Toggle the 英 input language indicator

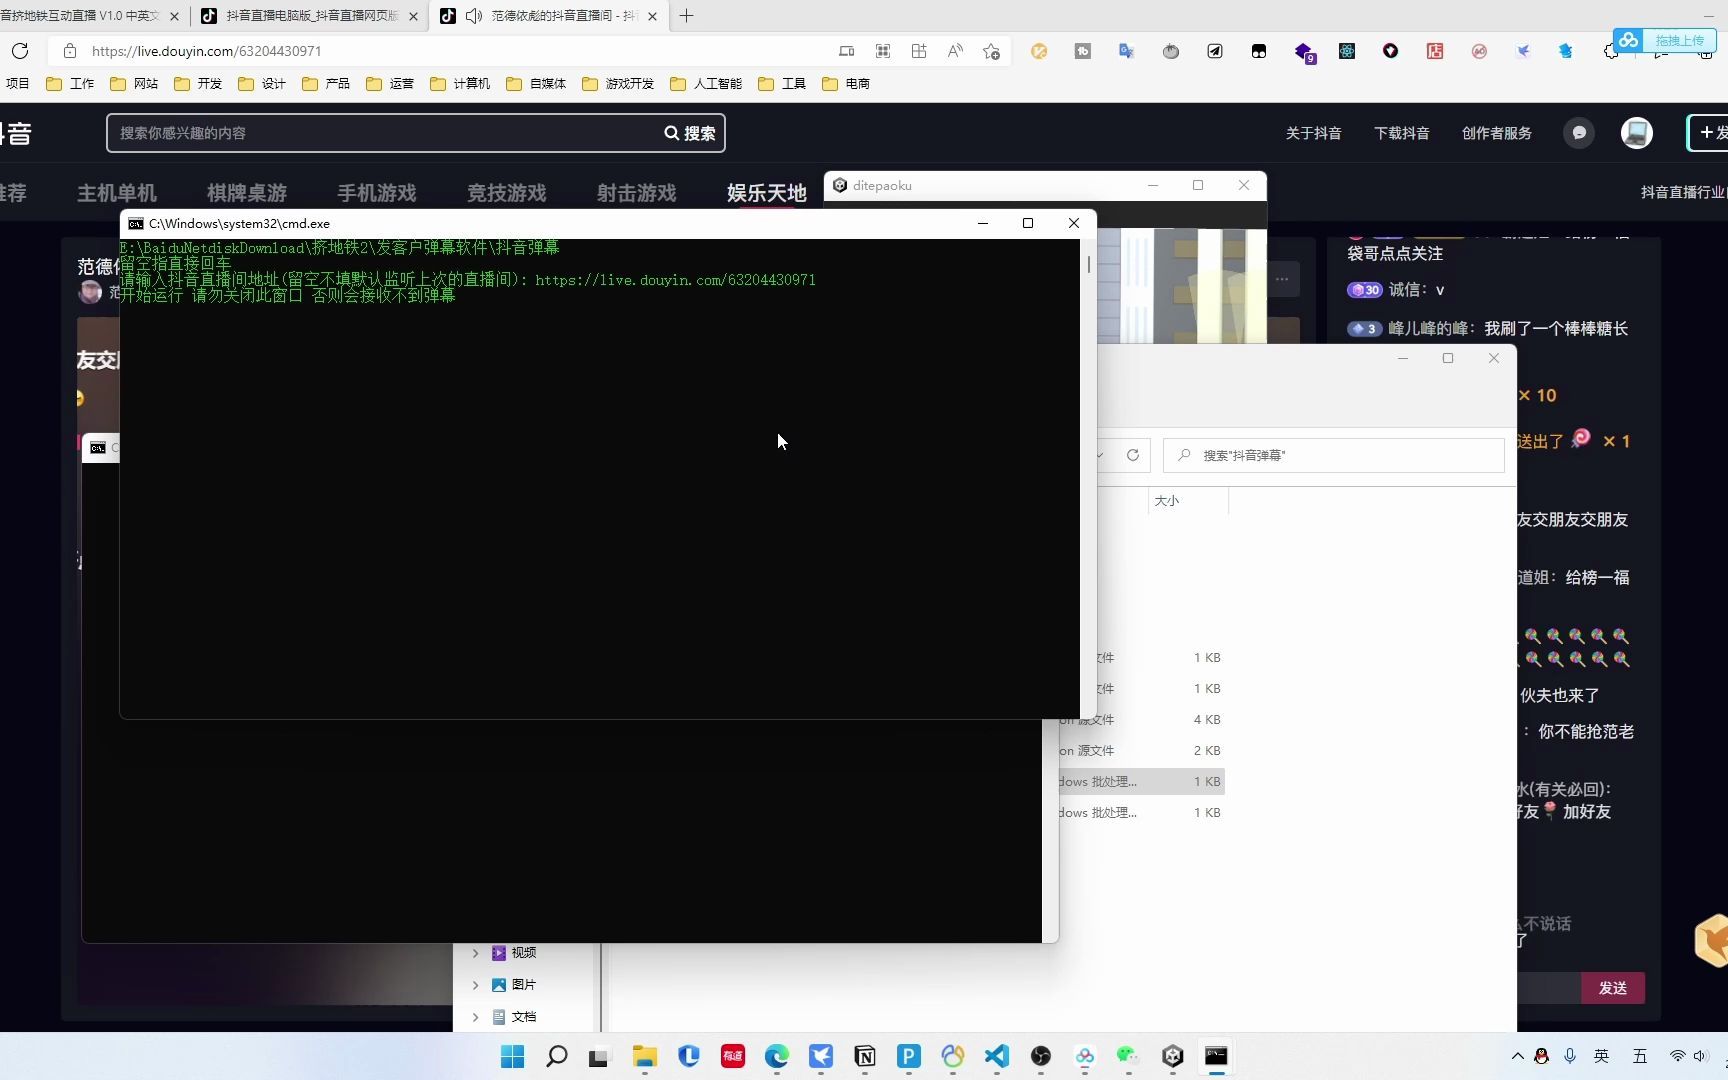[x=1602, y=1056]
